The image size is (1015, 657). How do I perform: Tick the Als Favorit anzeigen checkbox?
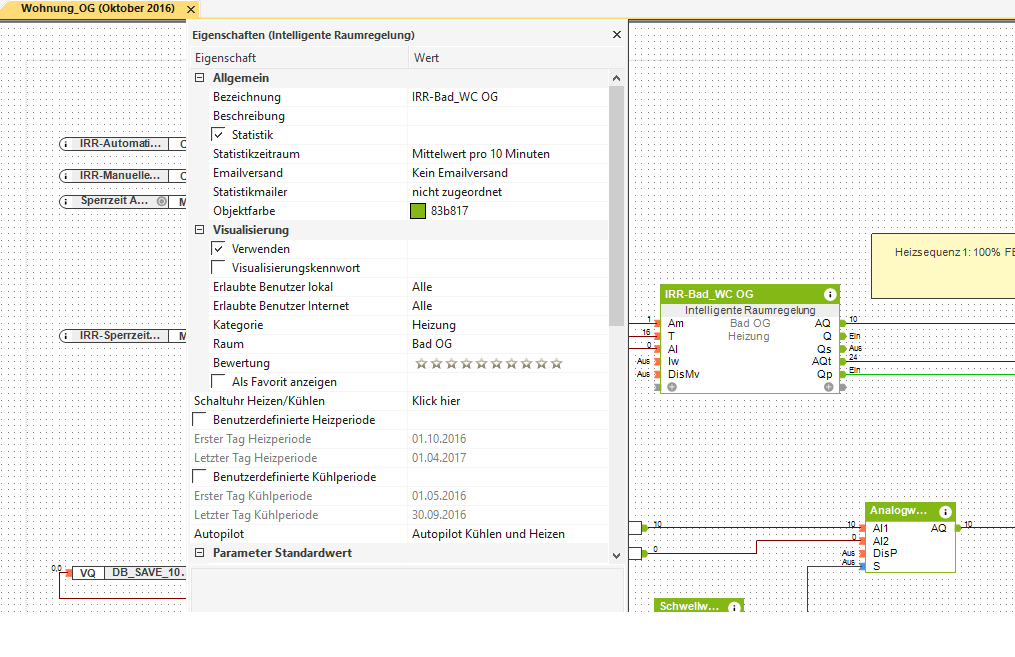coord(219,382)
